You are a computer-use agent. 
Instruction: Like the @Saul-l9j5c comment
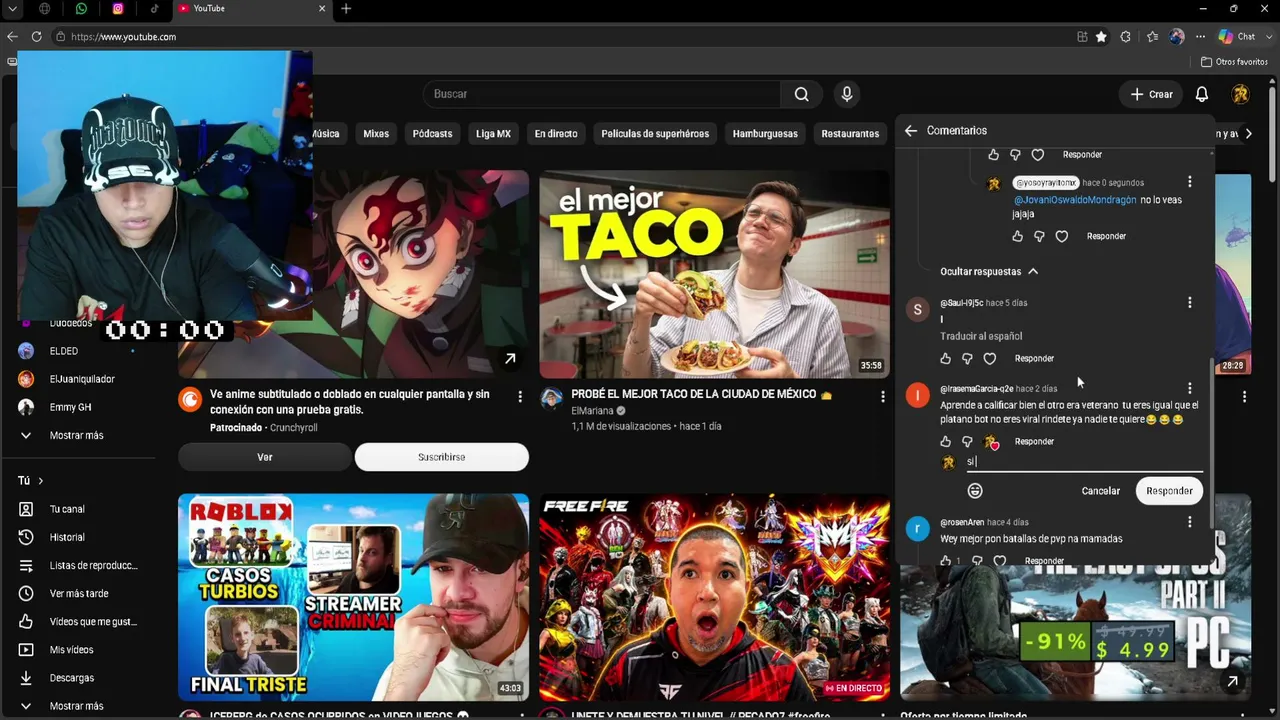coord(946,358)
